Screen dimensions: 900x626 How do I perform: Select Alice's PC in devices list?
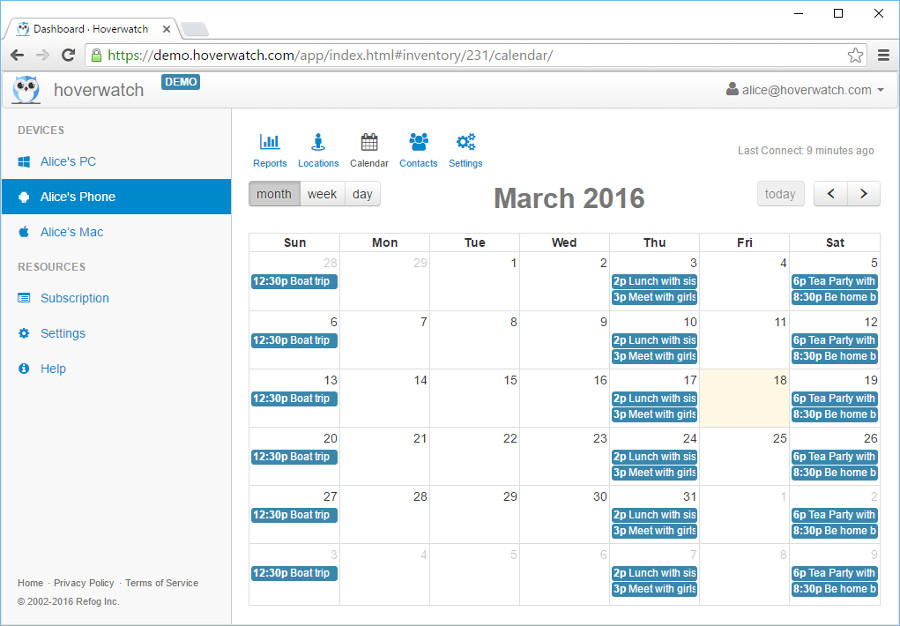pyautogui.click(x=68, y=162)
